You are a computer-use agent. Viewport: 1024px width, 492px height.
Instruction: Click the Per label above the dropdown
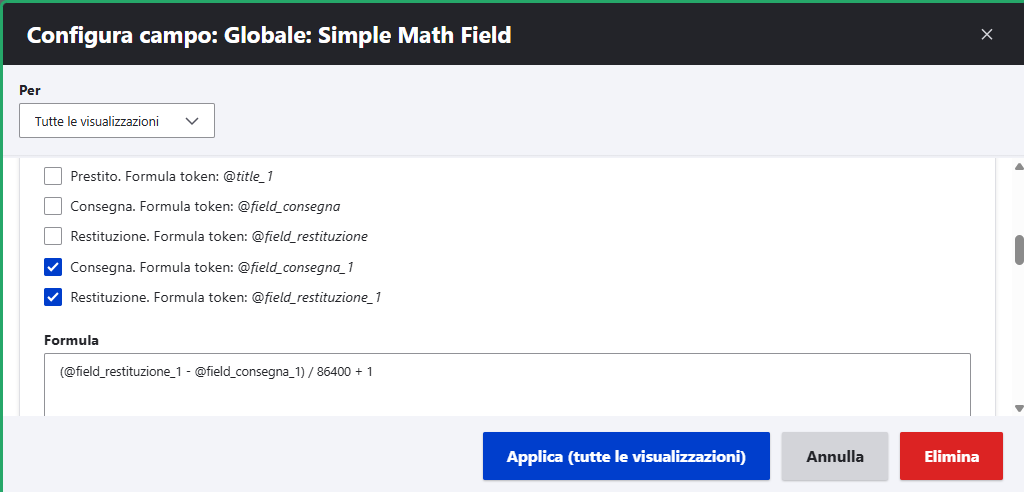tap(30, 90)
